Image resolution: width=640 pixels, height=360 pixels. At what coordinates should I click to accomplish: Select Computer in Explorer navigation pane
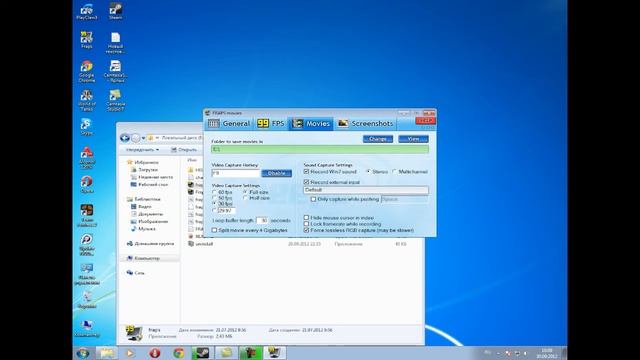143,258
